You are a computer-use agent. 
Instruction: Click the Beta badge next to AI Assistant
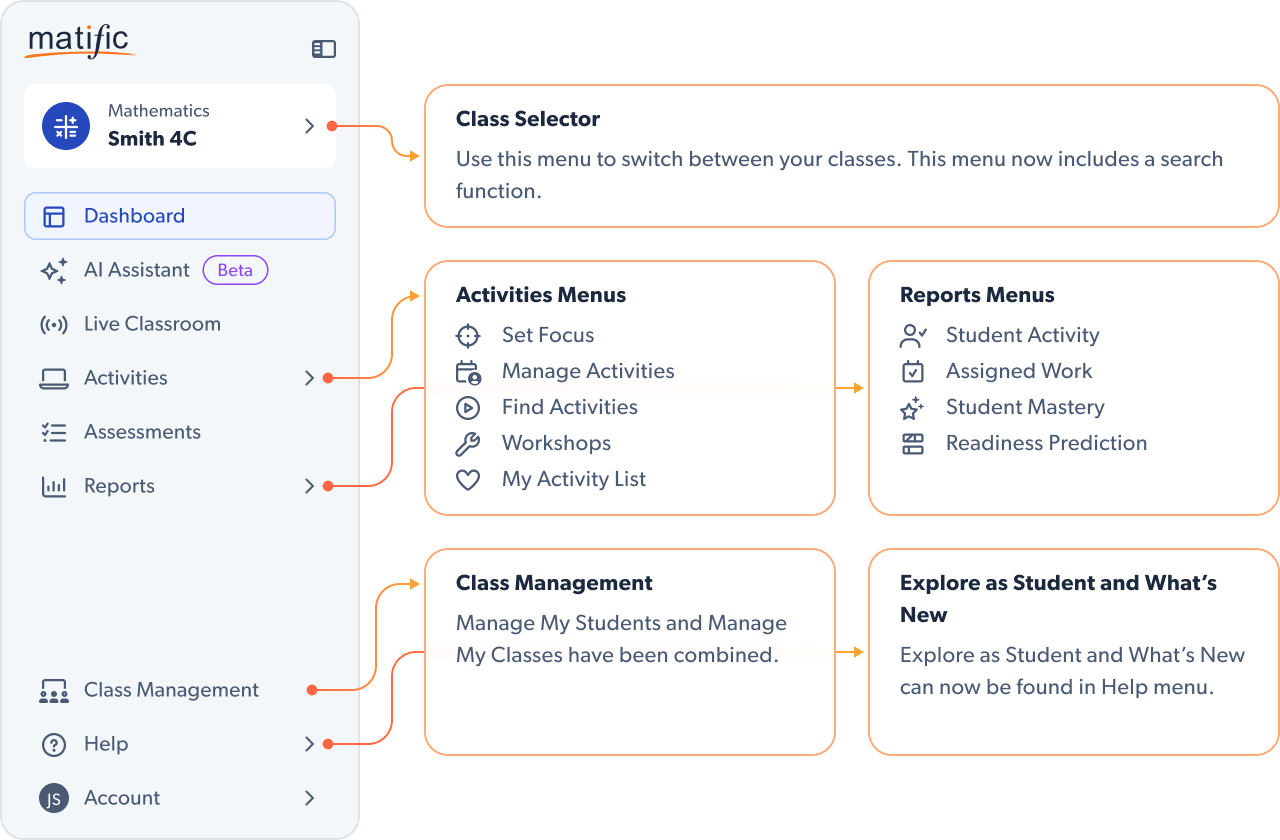pos(235,270)
